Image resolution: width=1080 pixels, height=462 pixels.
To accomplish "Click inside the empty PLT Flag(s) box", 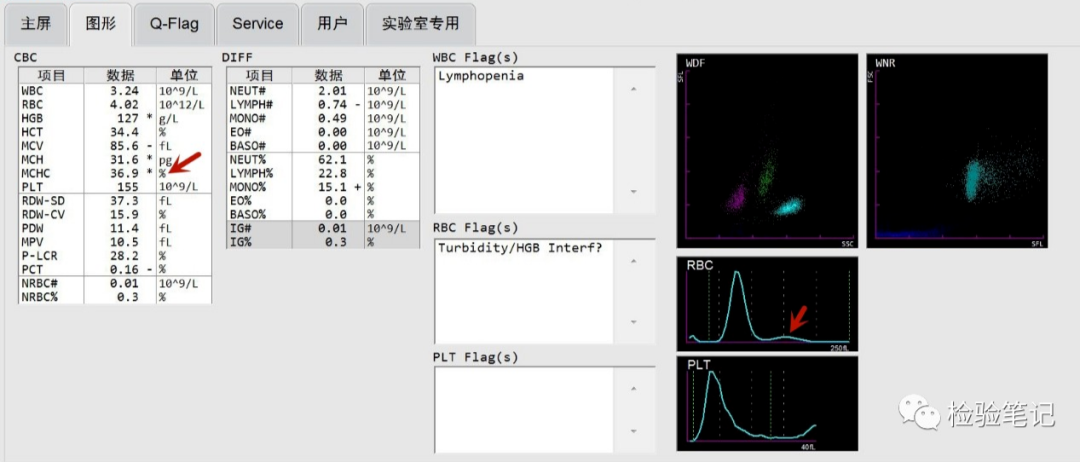I will coord(523,410).
